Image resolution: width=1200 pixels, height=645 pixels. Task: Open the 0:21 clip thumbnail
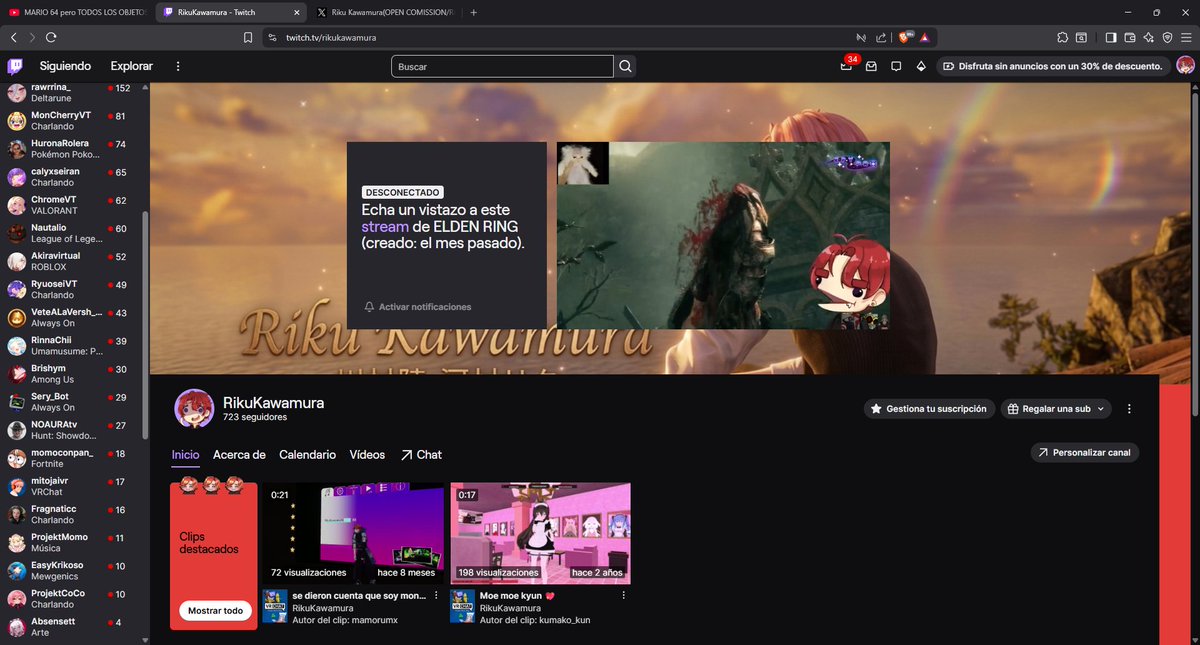tap(353, 533)
